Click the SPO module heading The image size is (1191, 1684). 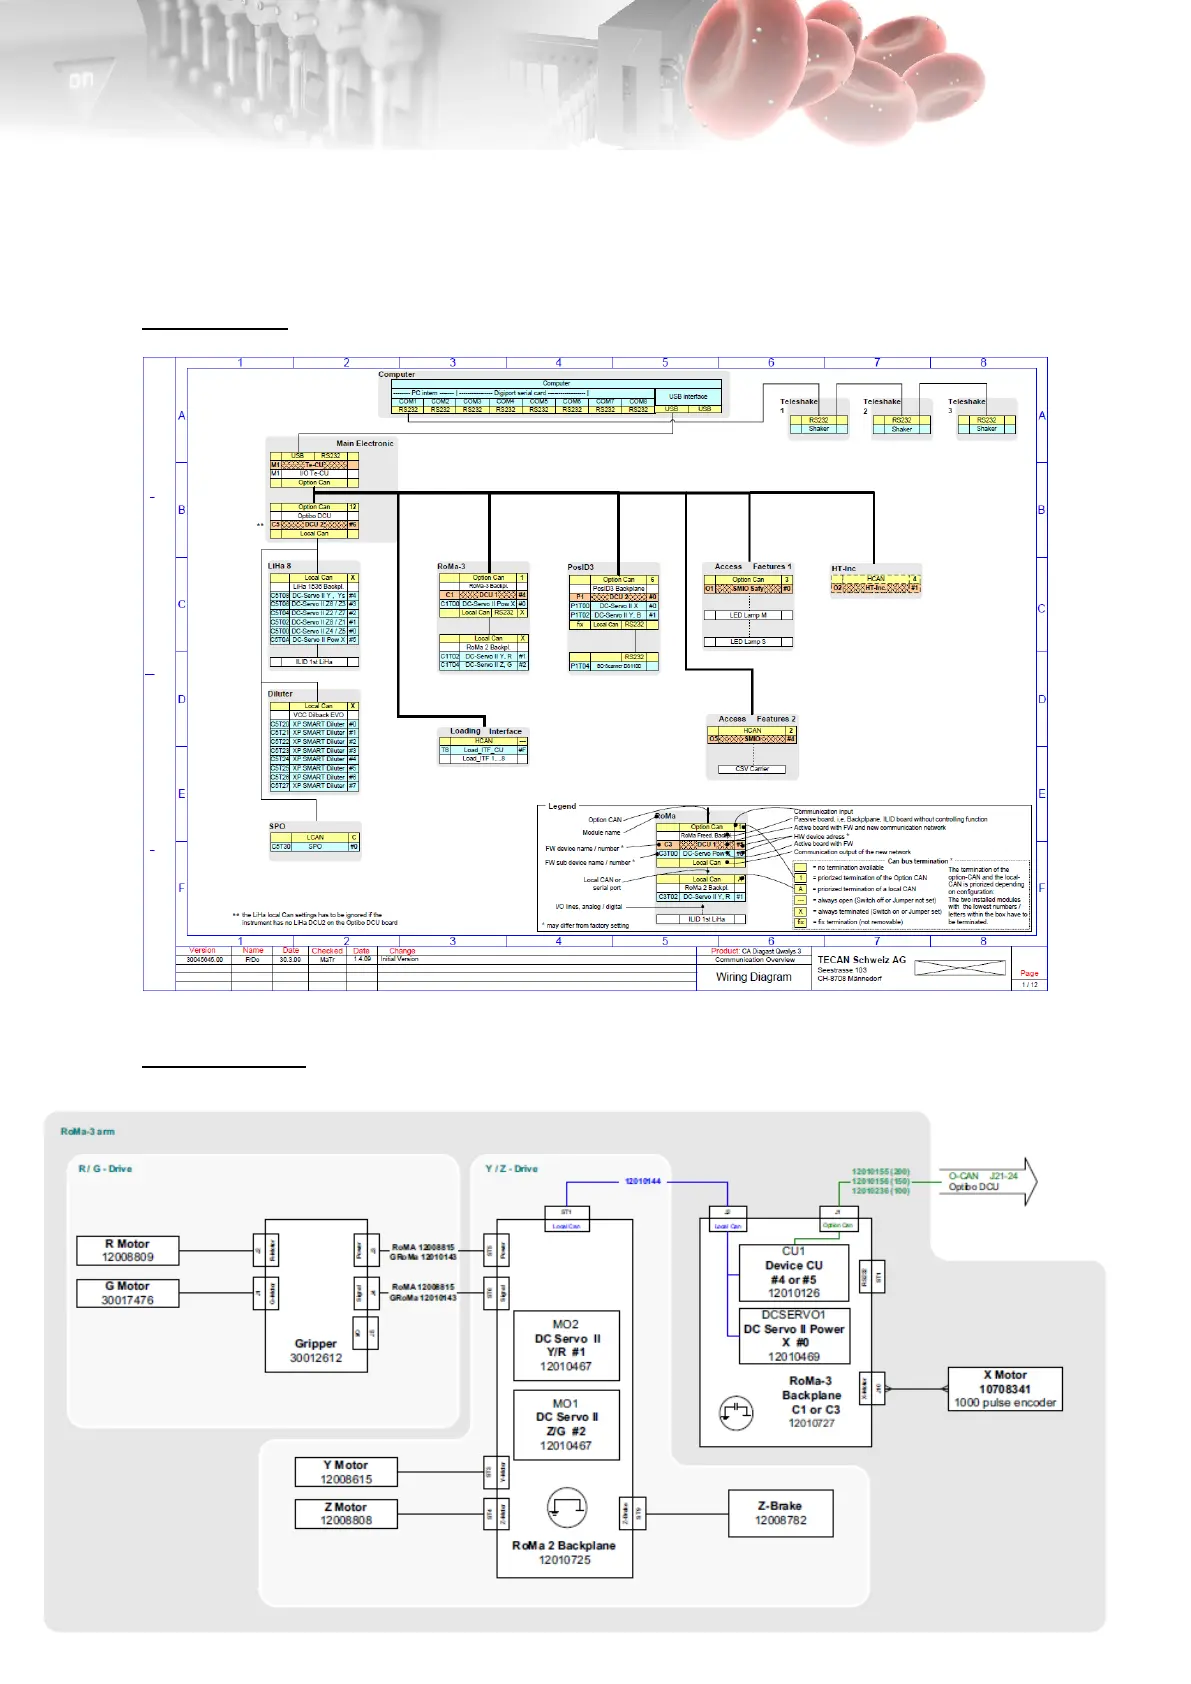coord(277,826)
